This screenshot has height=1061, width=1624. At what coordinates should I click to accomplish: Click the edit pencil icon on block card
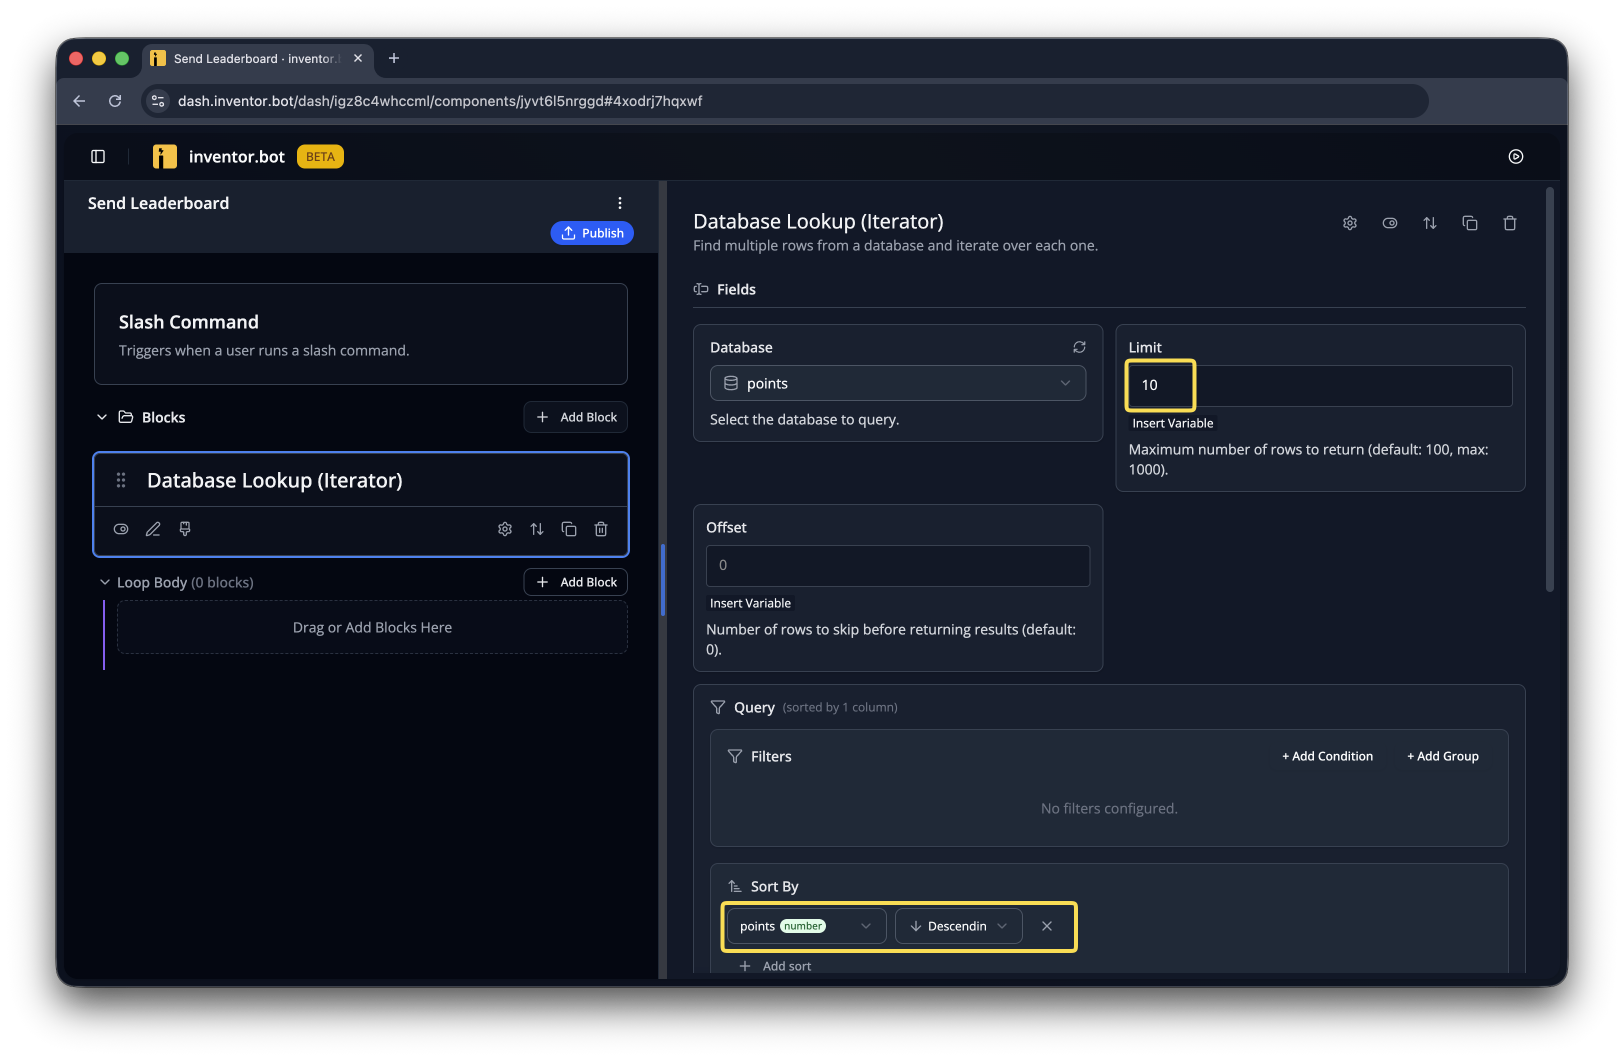[153, 529]
